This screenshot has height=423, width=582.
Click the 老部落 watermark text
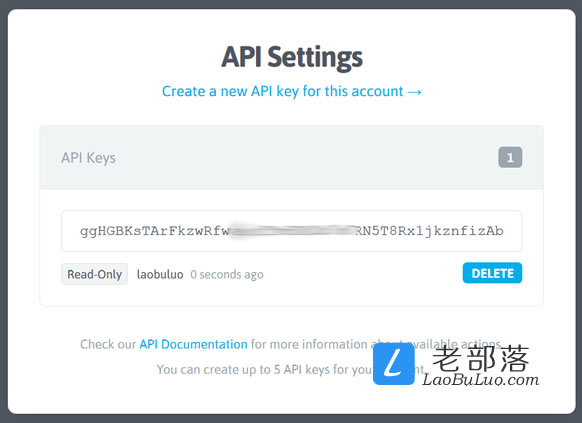tap(481, 358)
